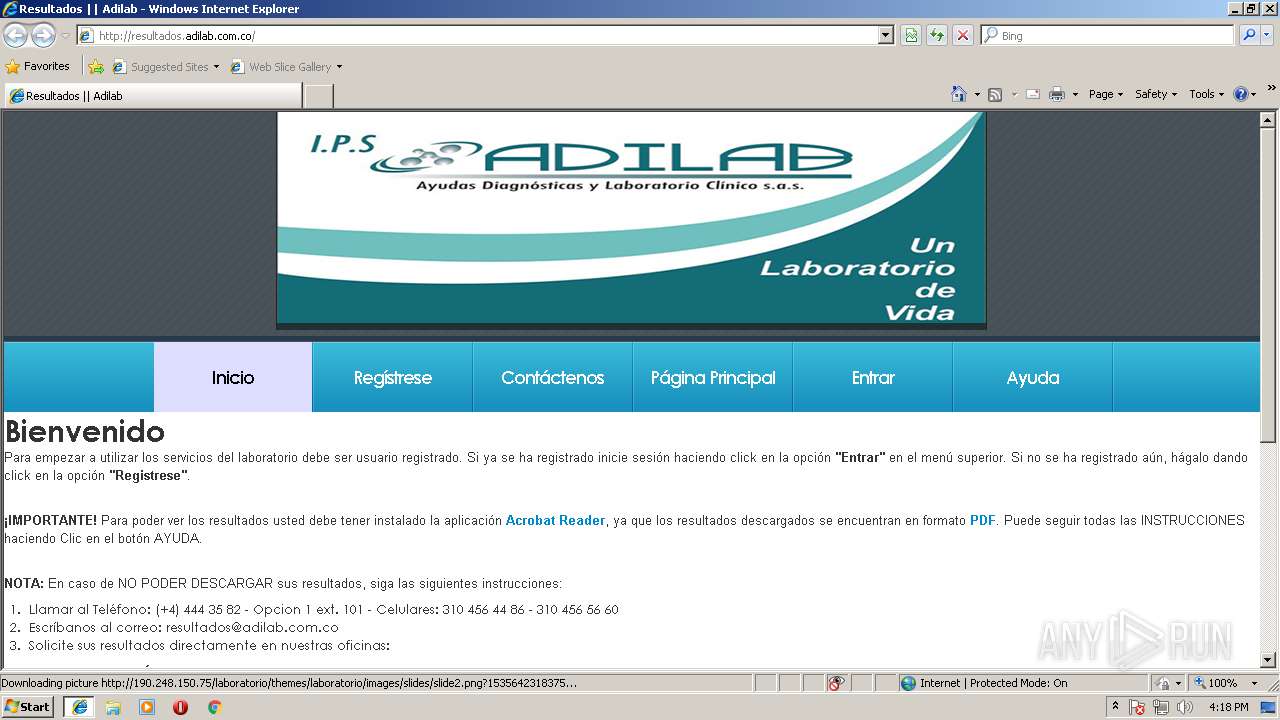Image resolution: width=1280 pixels, height=720 pixels.
Task: Open Windows Media Player on taskbar
Action: pos(147,707)
